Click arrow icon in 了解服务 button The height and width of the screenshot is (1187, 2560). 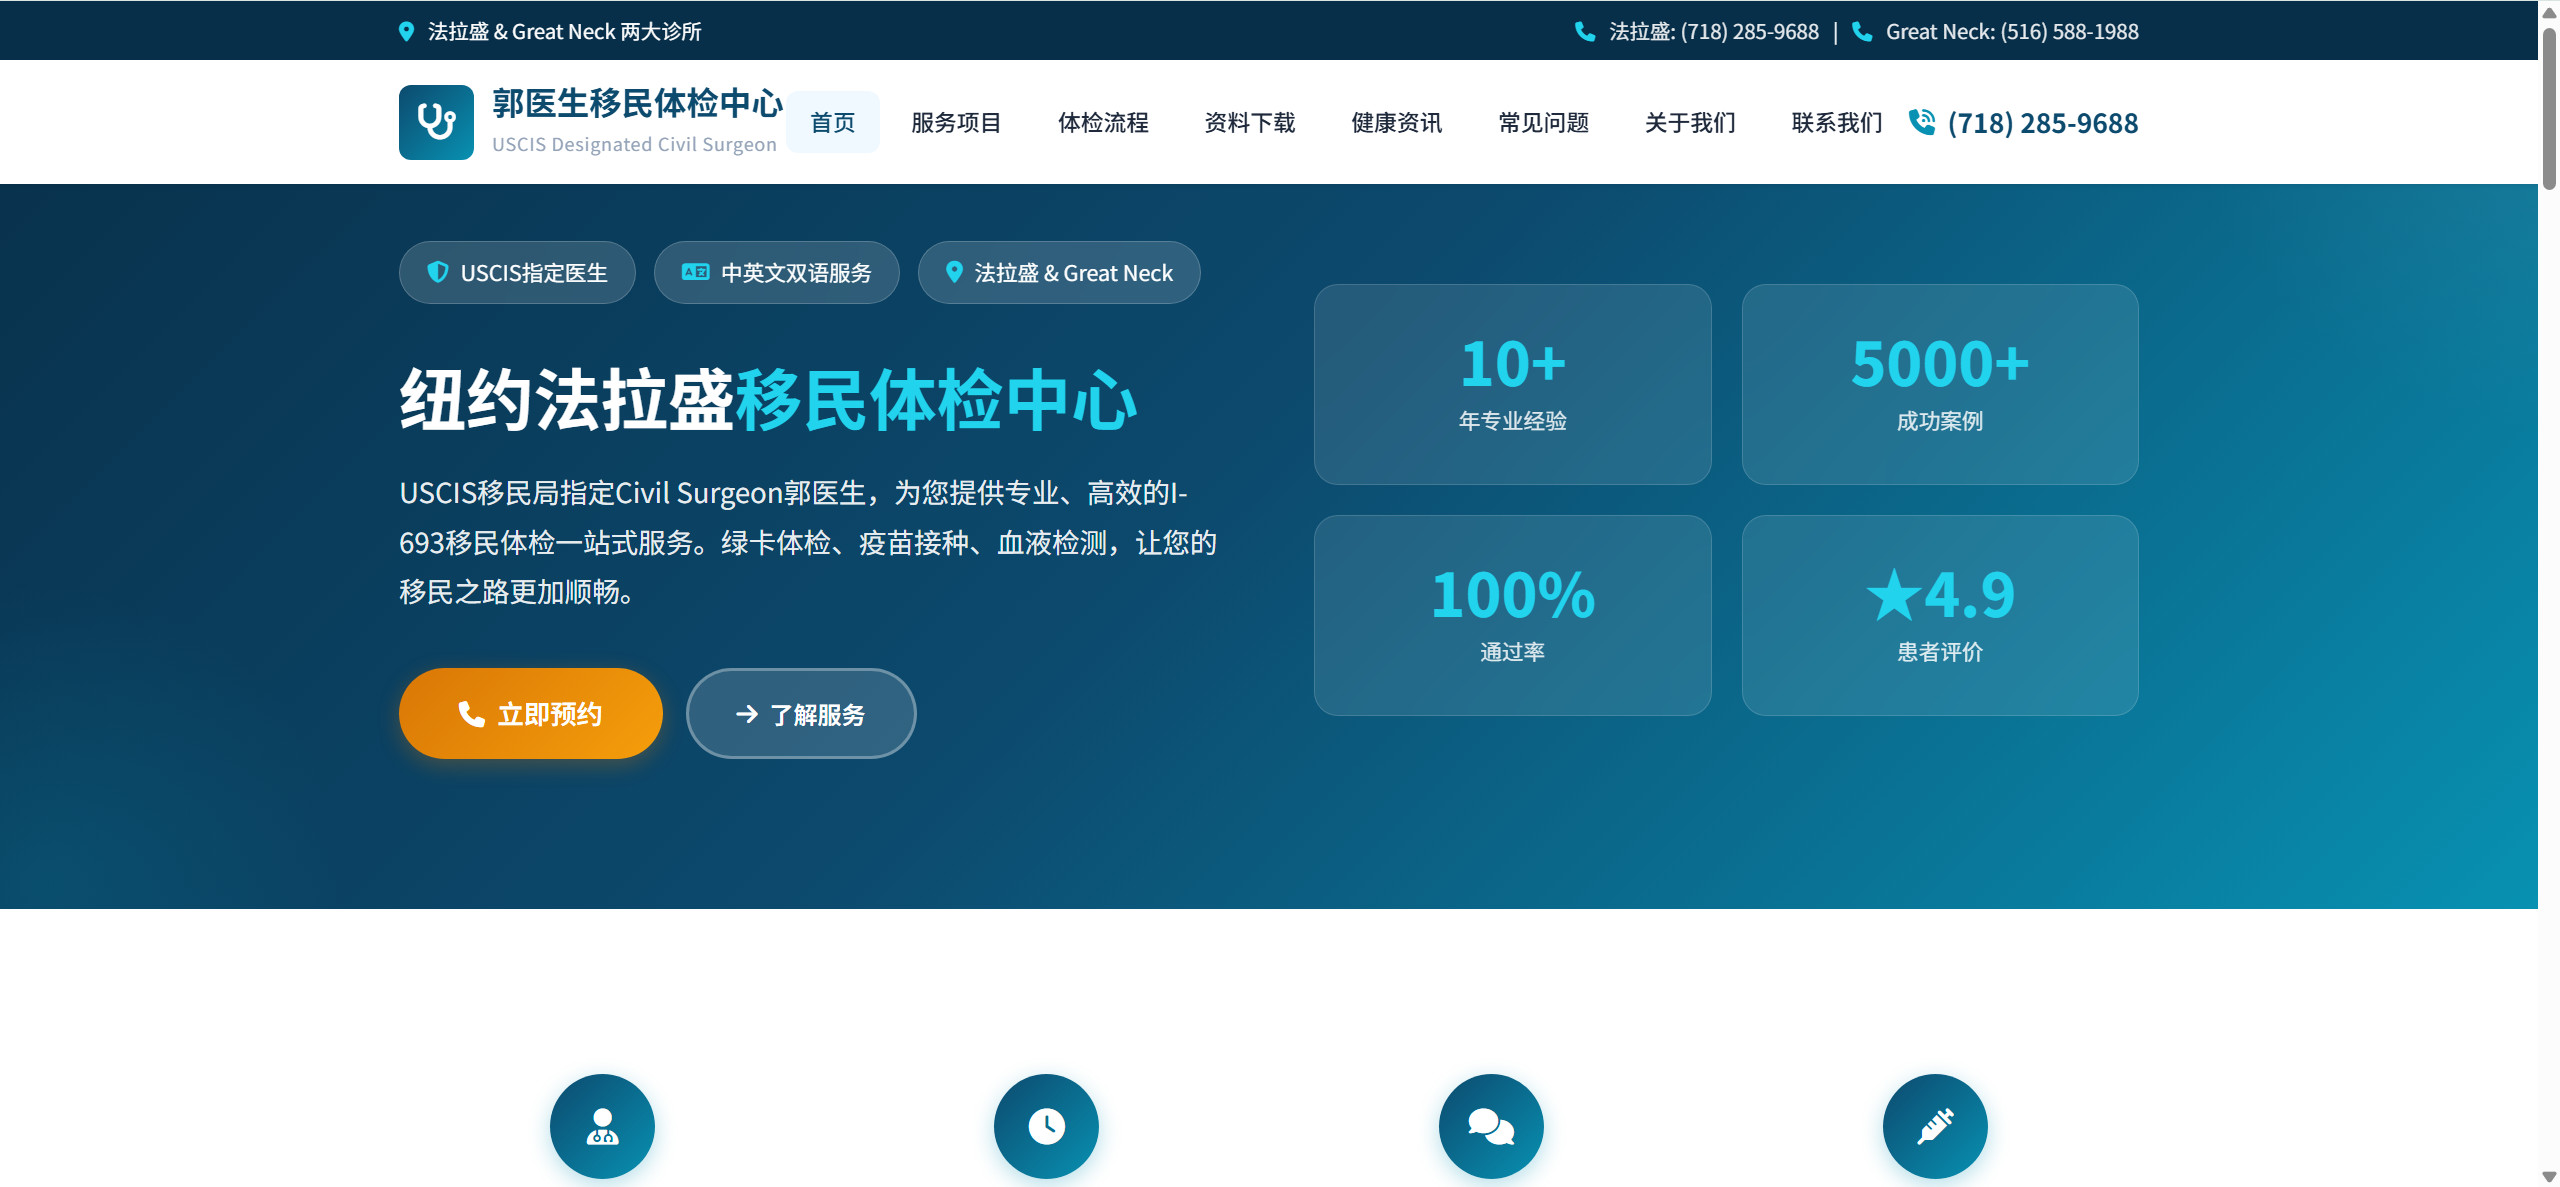pyautogui.click(x=746, y=714)
